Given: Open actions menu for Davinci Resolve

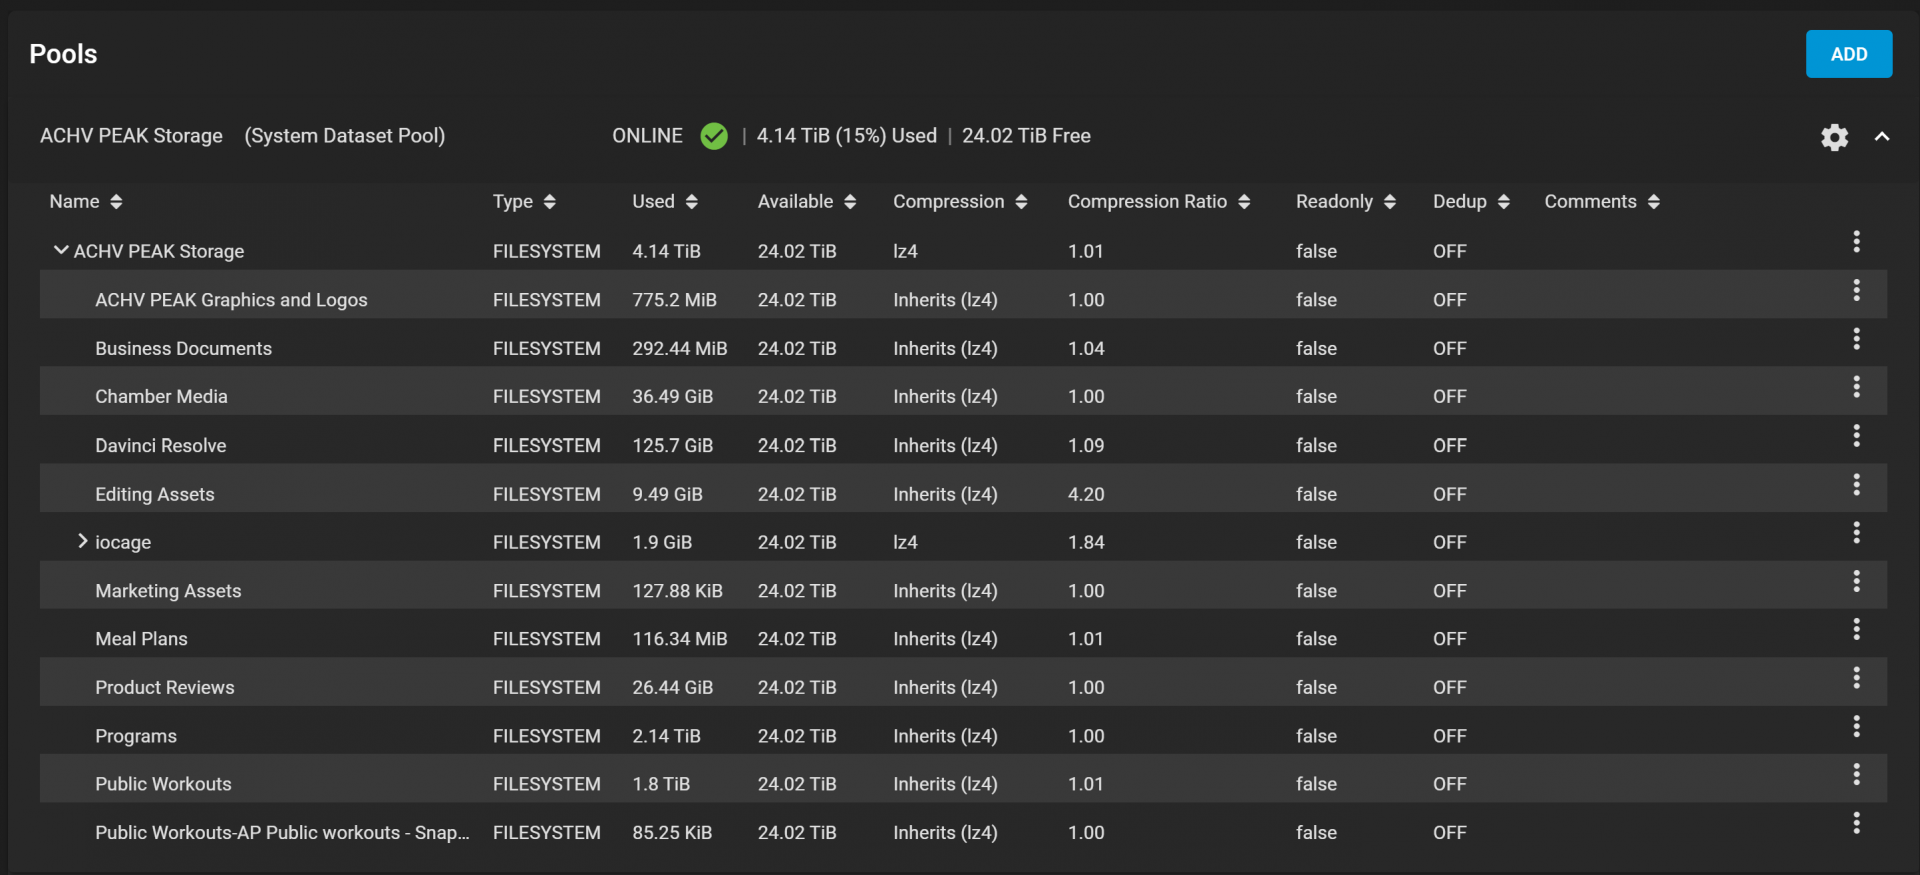Looking at the screenshot, I should (x=1856, y=436).
